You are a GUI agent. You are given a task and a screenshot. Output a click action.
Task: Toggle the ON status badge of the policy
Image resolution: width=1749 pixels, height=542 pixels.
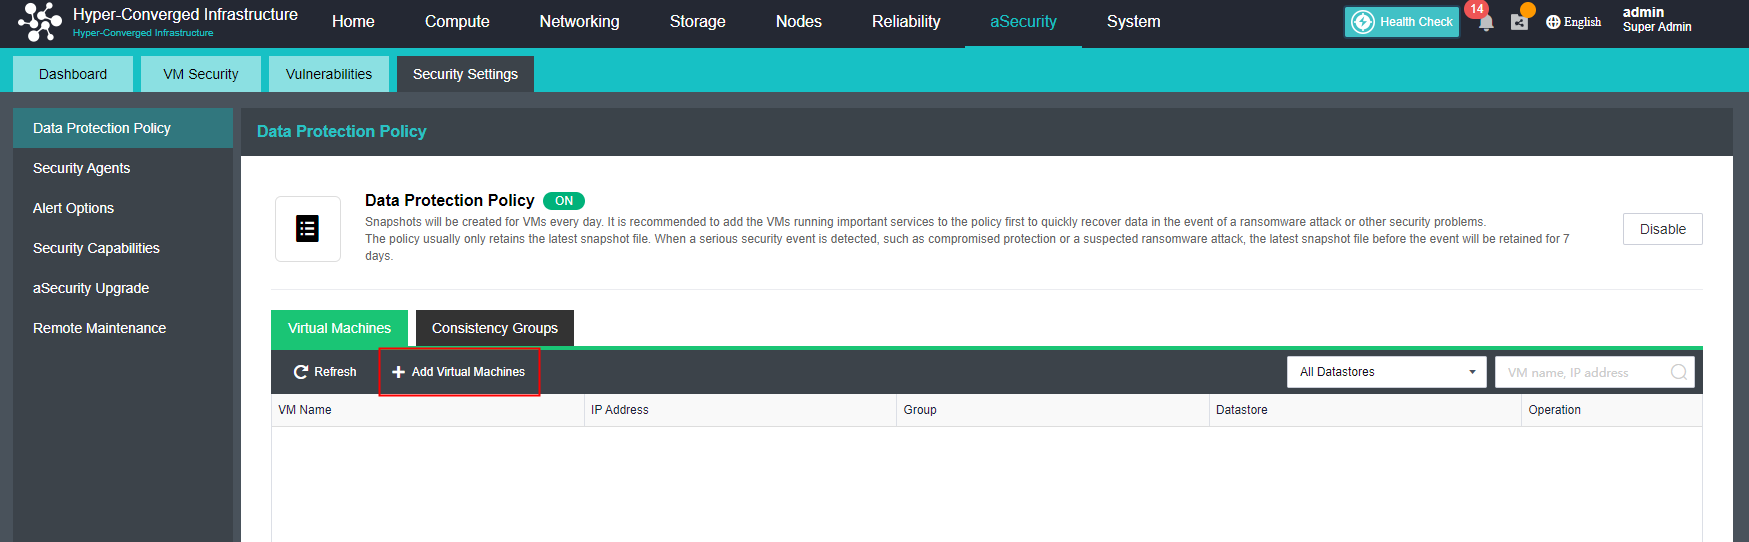[564, 201]
